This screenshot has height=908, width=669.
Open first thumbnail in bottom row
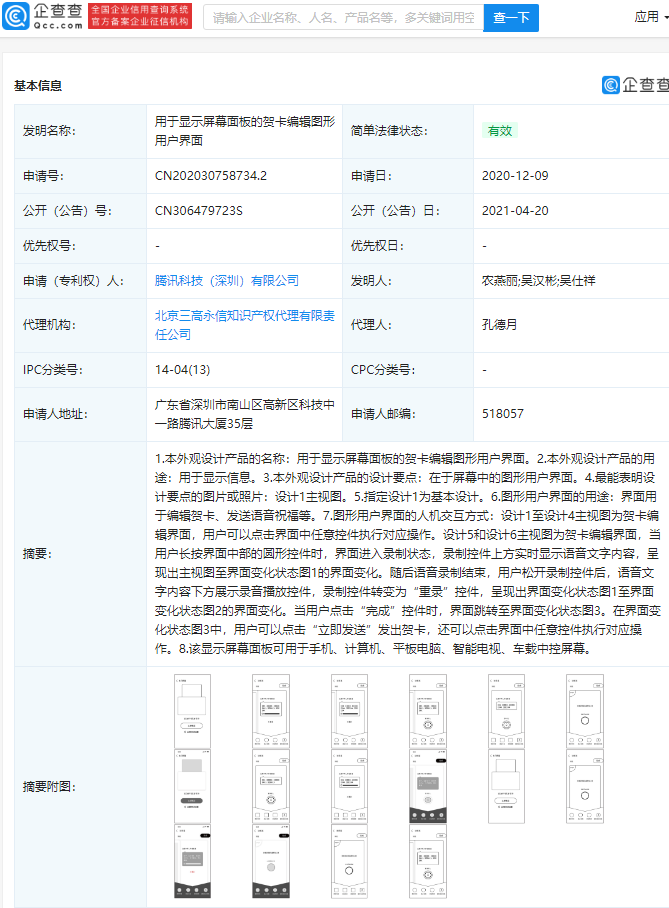point(193,862)
